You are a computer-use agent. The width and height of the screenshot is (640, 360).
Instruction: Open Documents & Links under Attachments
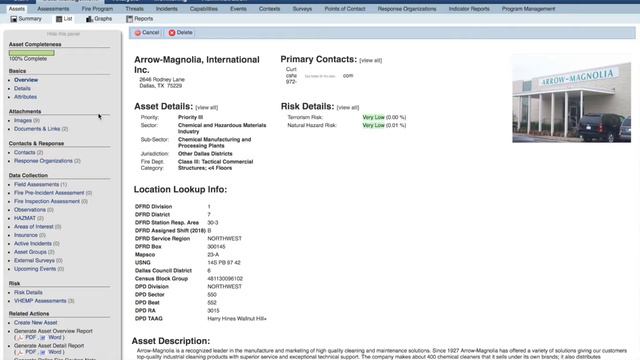(x=37, y=129)
